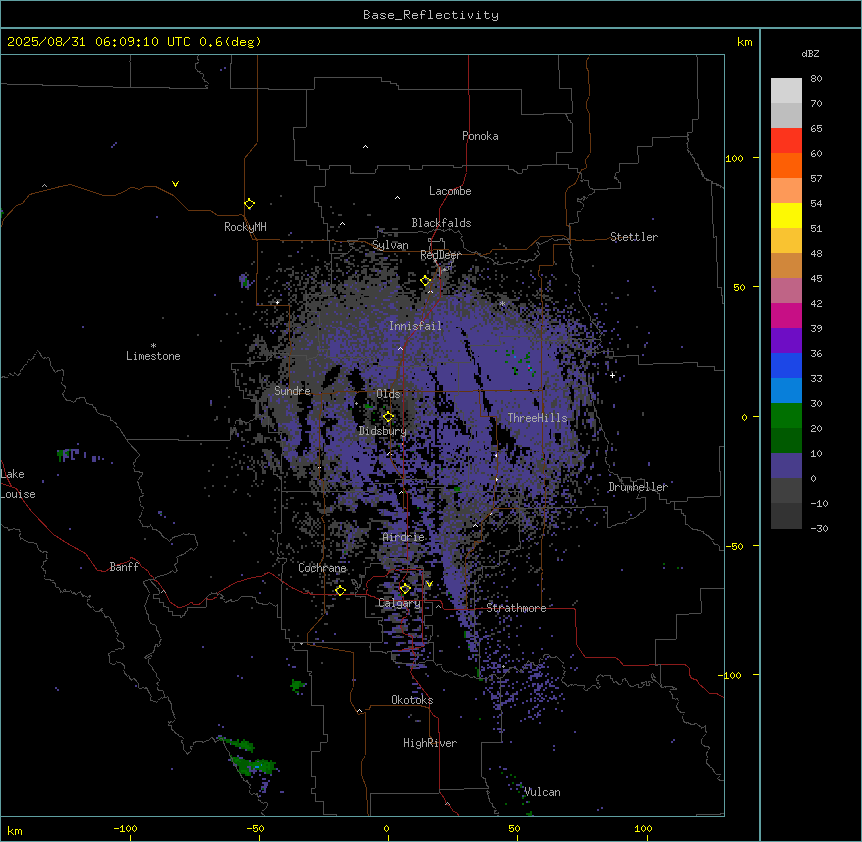Select the Lake Louise map label

point(18,484)
